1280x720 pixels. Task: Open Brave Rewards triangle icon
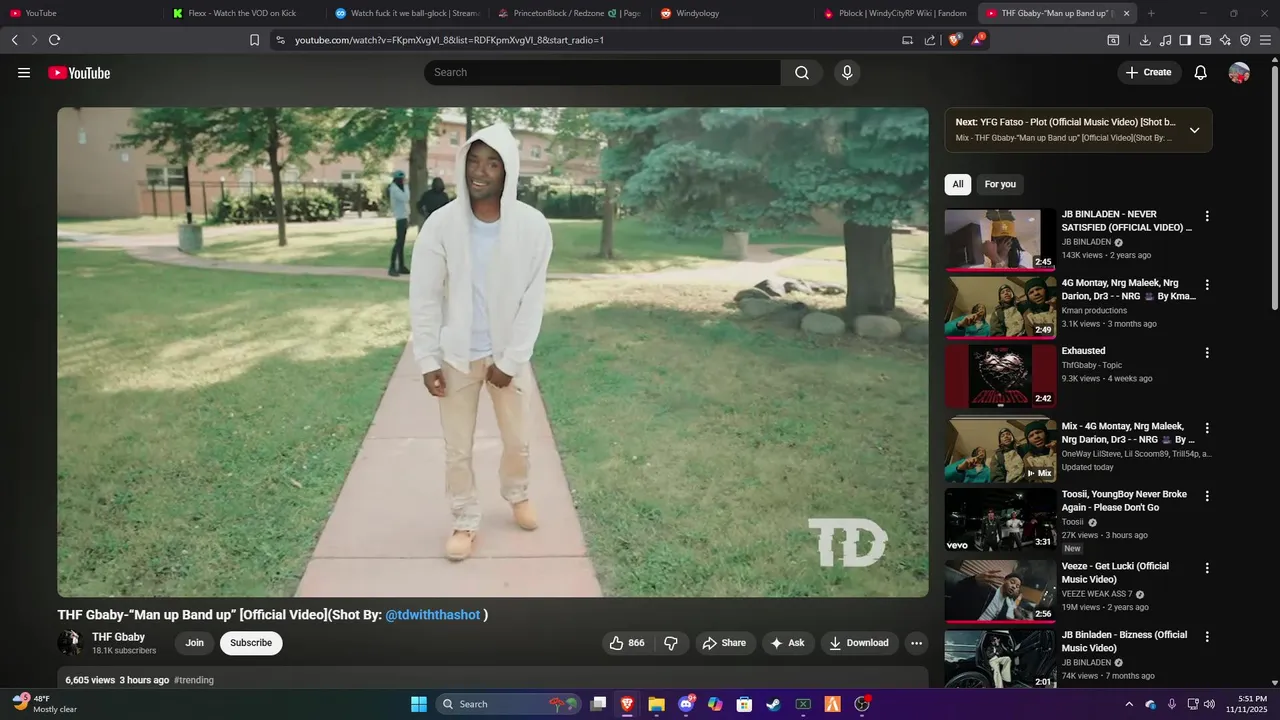click(x=977, y=40)
